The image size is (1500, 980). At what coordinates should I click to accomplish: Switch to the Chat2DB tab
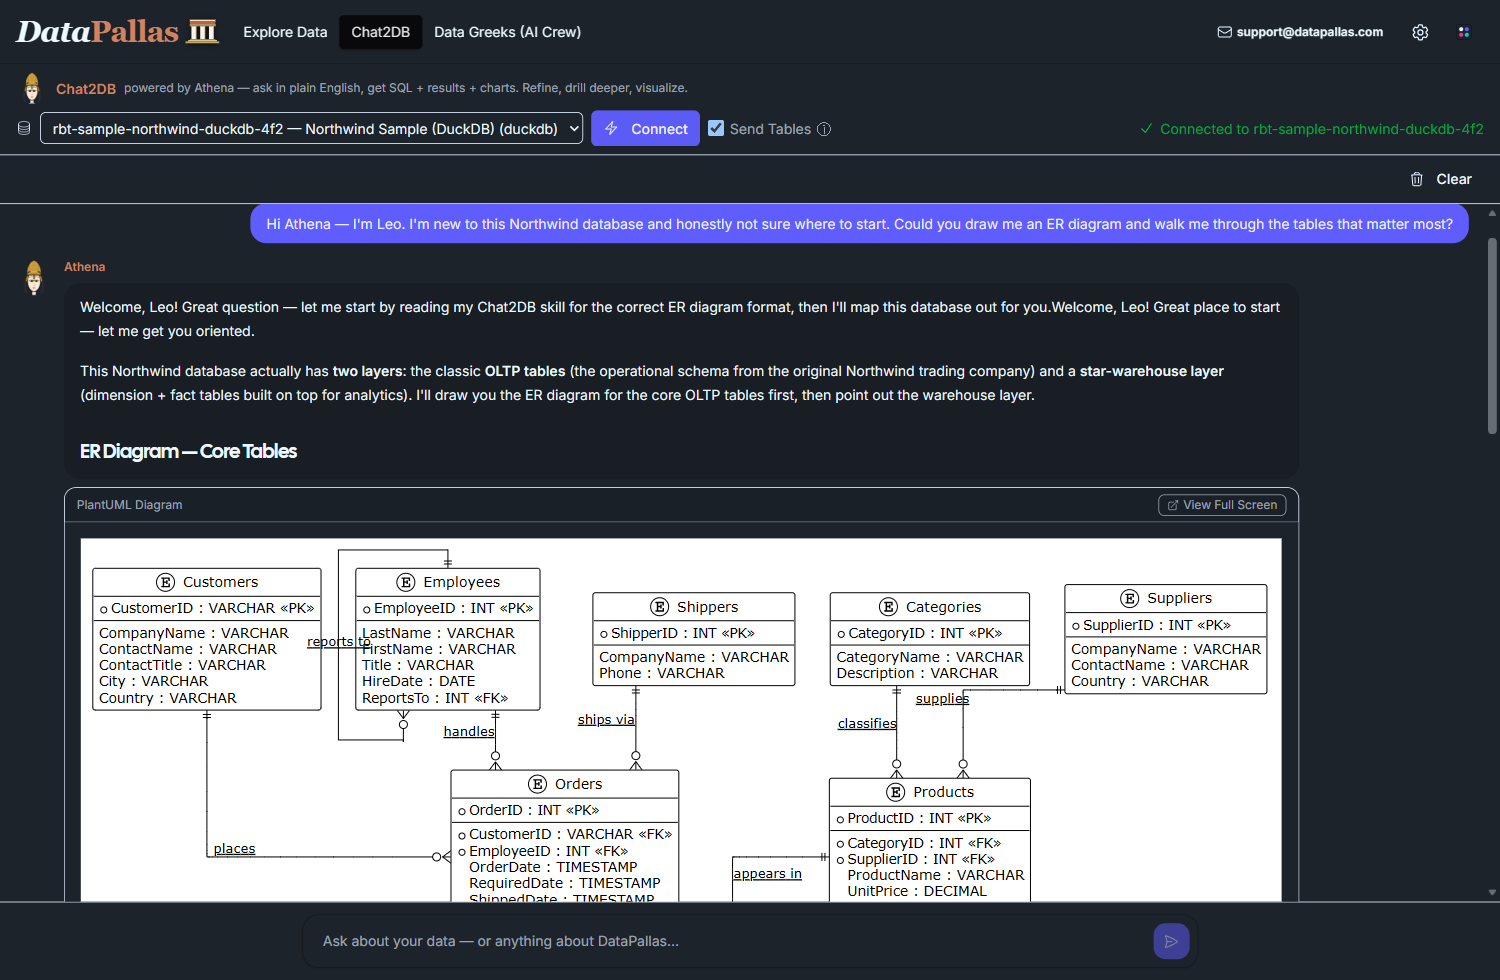point(380,32)
